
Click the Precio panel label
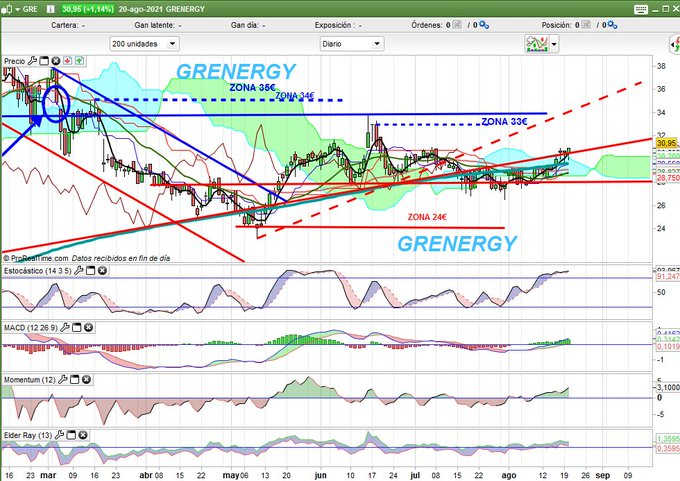(x=15, y=61)
